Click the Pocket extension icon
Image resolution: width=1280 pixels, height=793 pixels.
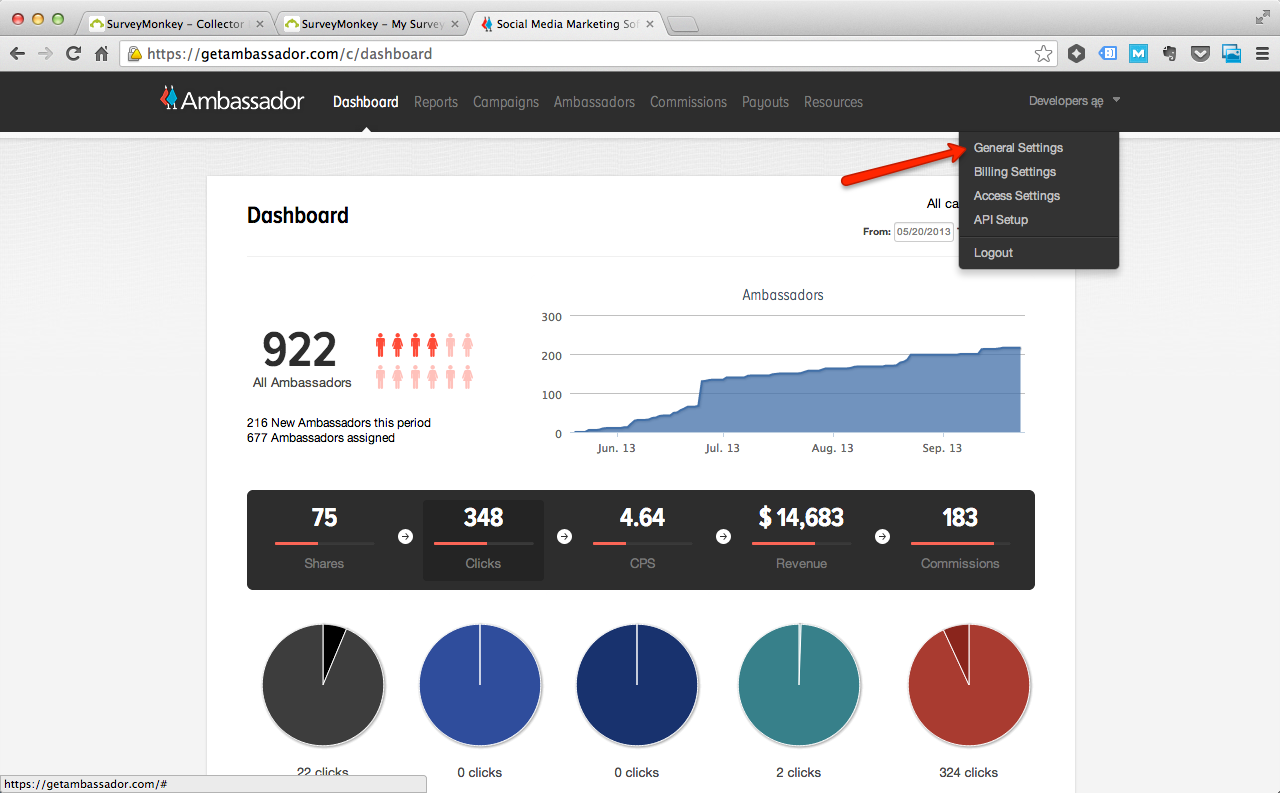pyautogui.click(x=1200, y=54)
